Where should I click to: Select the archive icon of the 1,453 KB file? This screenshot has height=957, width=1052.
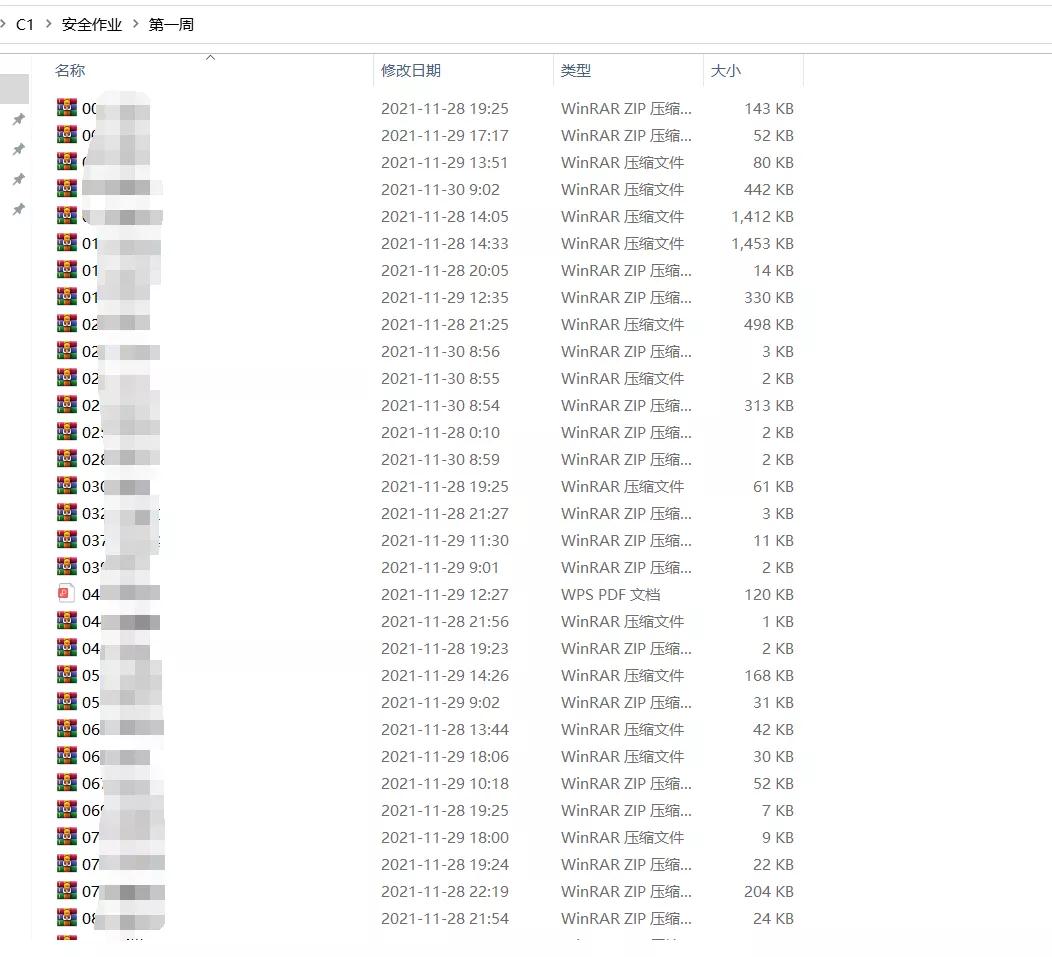(x=67, y=243)
